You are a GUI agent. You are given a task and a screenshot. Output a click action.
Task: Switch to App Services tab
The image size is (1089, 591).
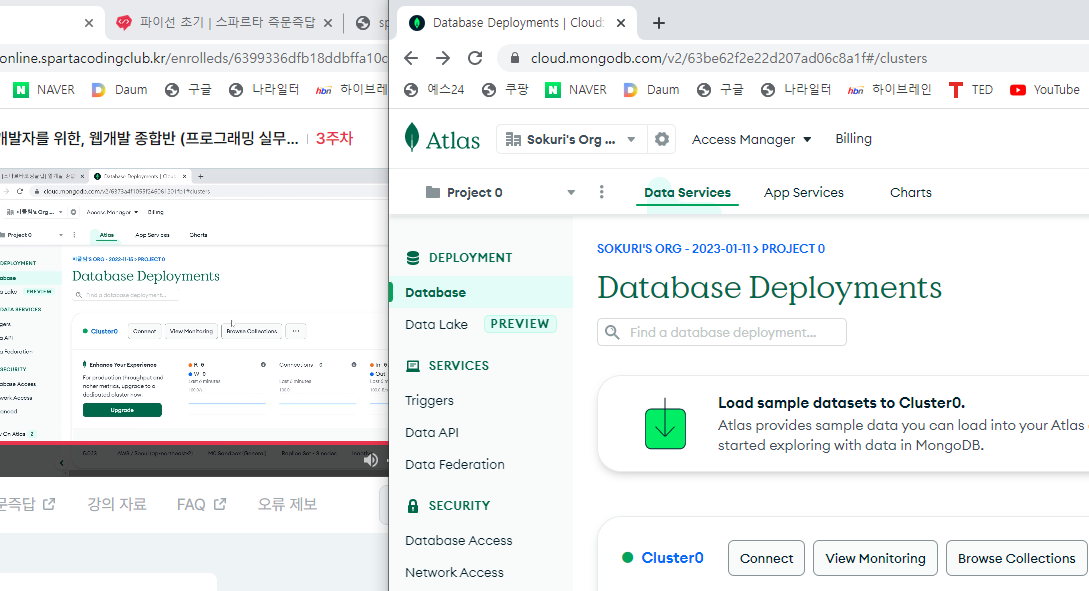pyautogui.click(x=804, y=192)
